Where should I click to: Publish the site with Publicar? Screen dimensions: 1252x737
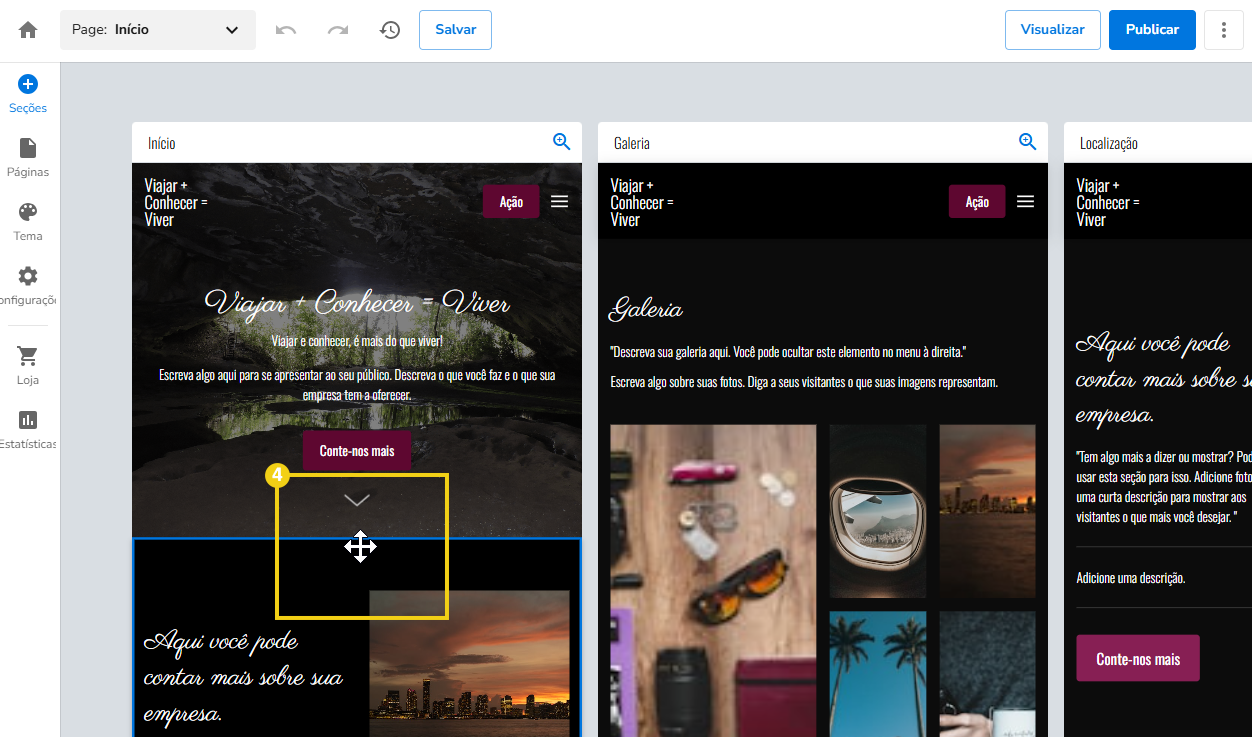tap(1152, 30)
